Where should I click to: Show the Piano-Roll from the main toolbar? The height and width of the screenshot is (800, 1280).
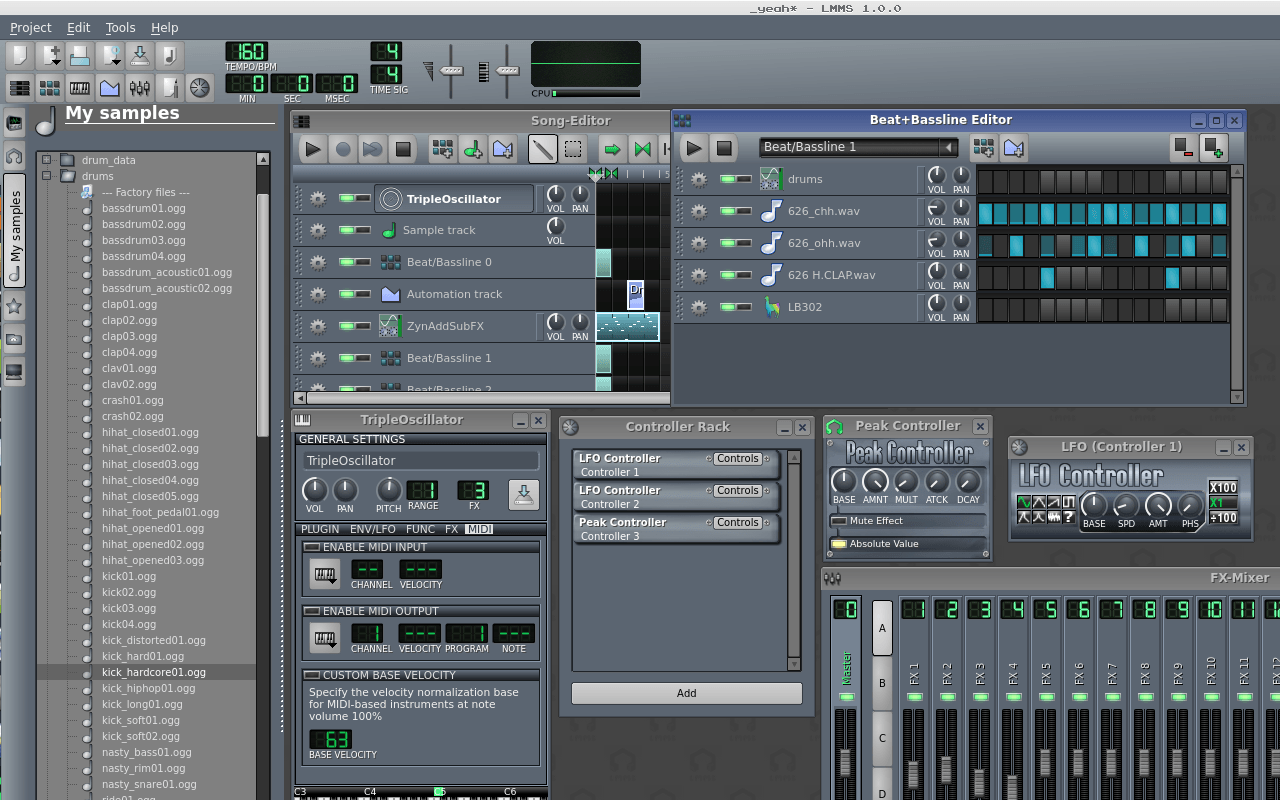coord(79,88)
